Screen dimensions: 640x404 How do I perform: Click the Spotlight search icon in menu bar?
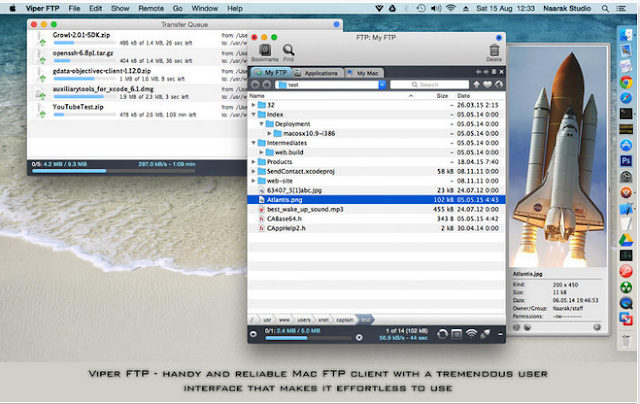(605, 8)
